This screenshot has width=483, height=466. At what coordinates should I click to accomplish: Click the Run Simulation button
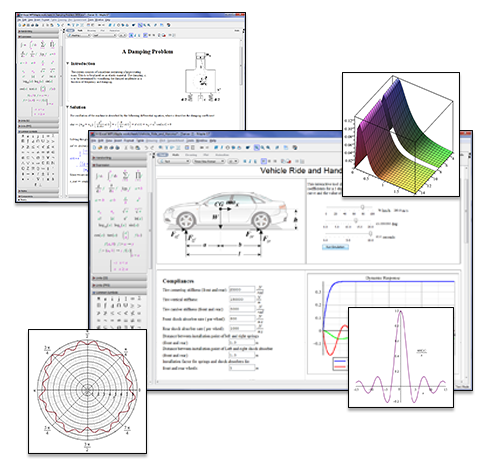tap(335, 247)
